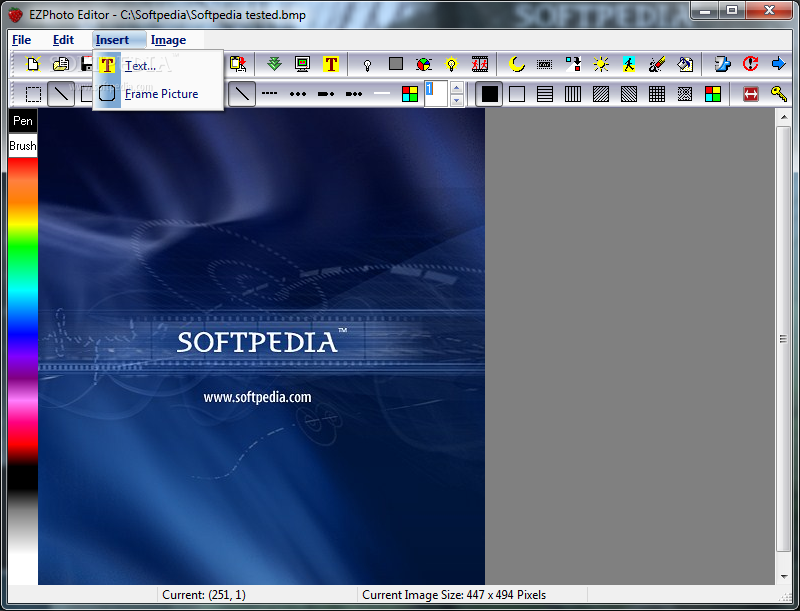The width and height of the screenshot is (800, 611).
Task: Select the dashed line style
Action: click(269, 94)
